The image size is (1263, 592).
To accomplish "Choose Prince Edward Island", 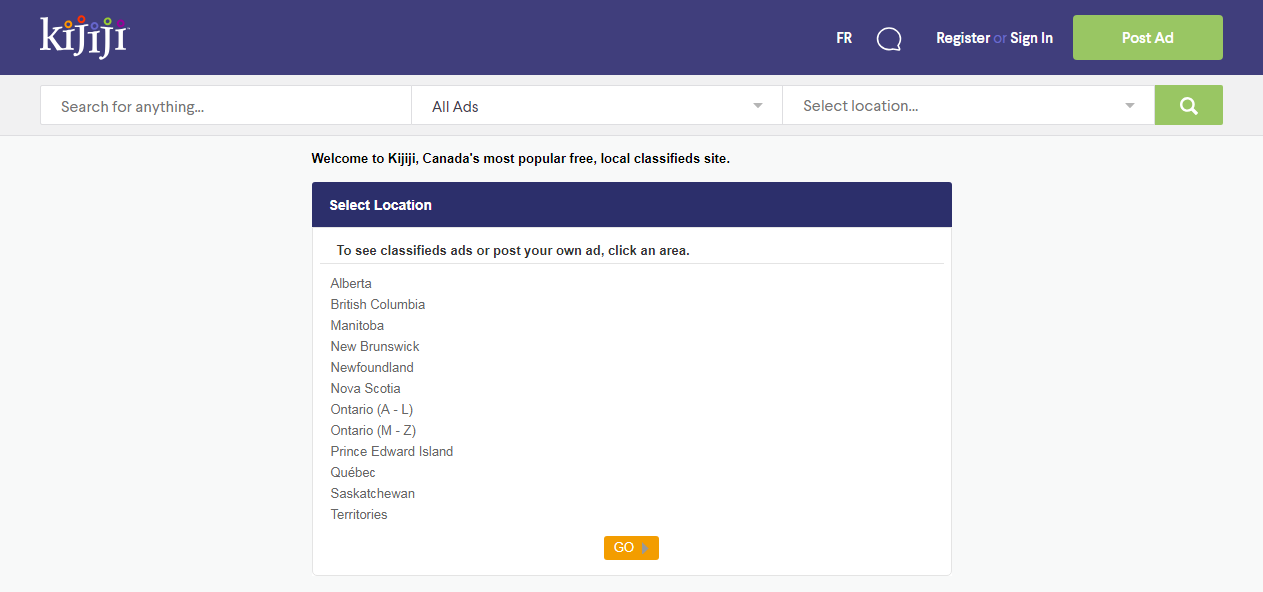I will pos(392,451).
